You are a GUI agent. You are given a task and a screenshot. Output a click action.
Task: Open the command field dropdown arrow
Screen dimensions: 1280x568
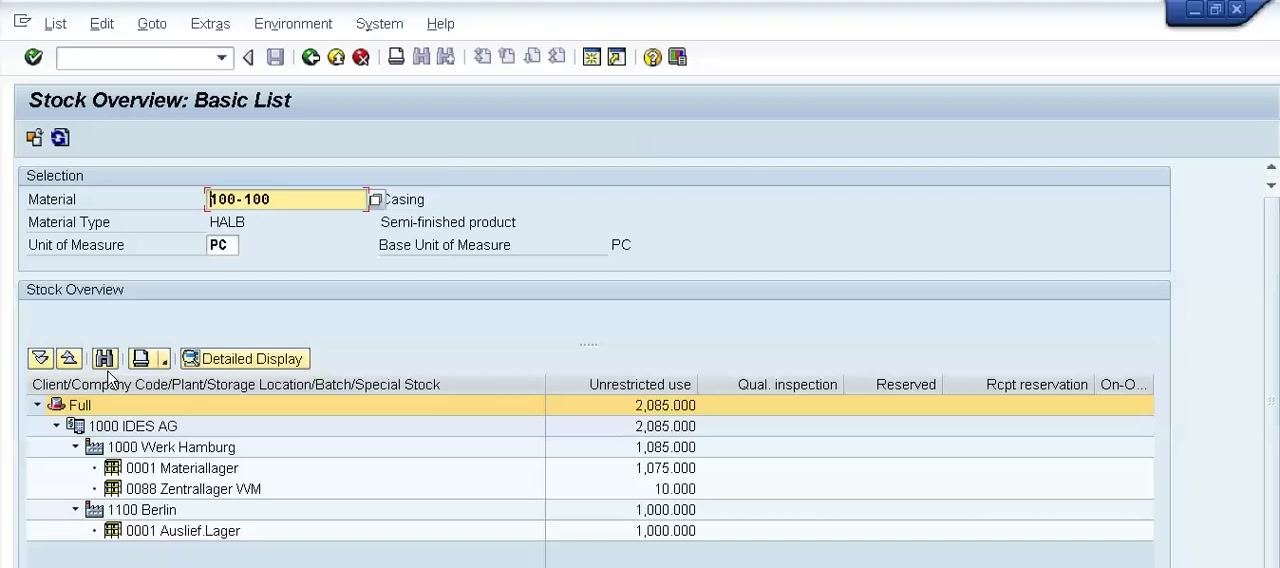click(222, 58)
